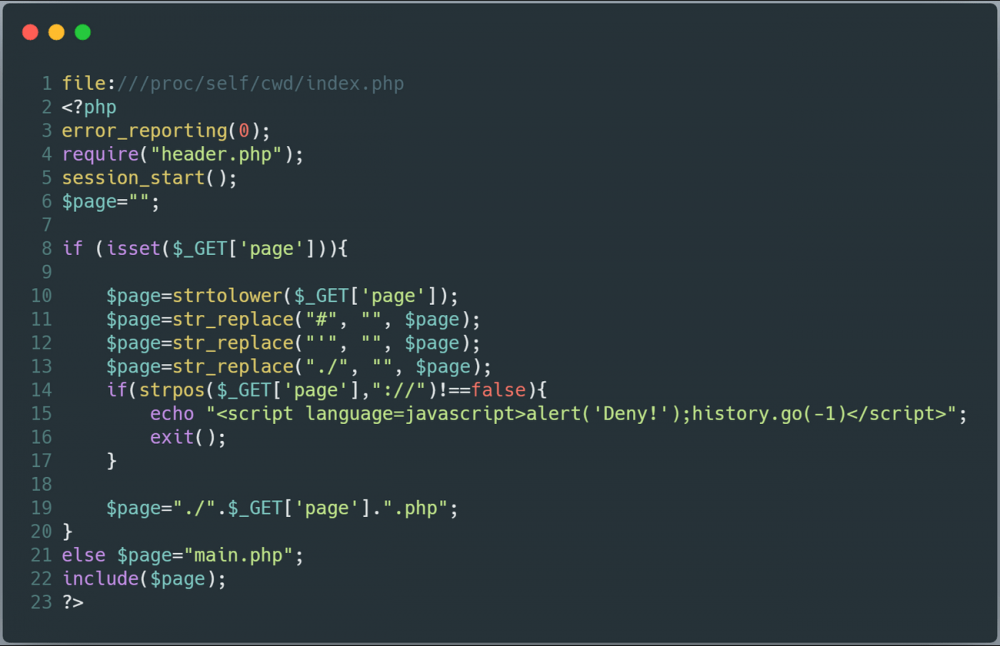The height and width of the screenshot is (646, 1000).
Task: Click the echo keyword on line 15
Action: (x=172, y=414)
